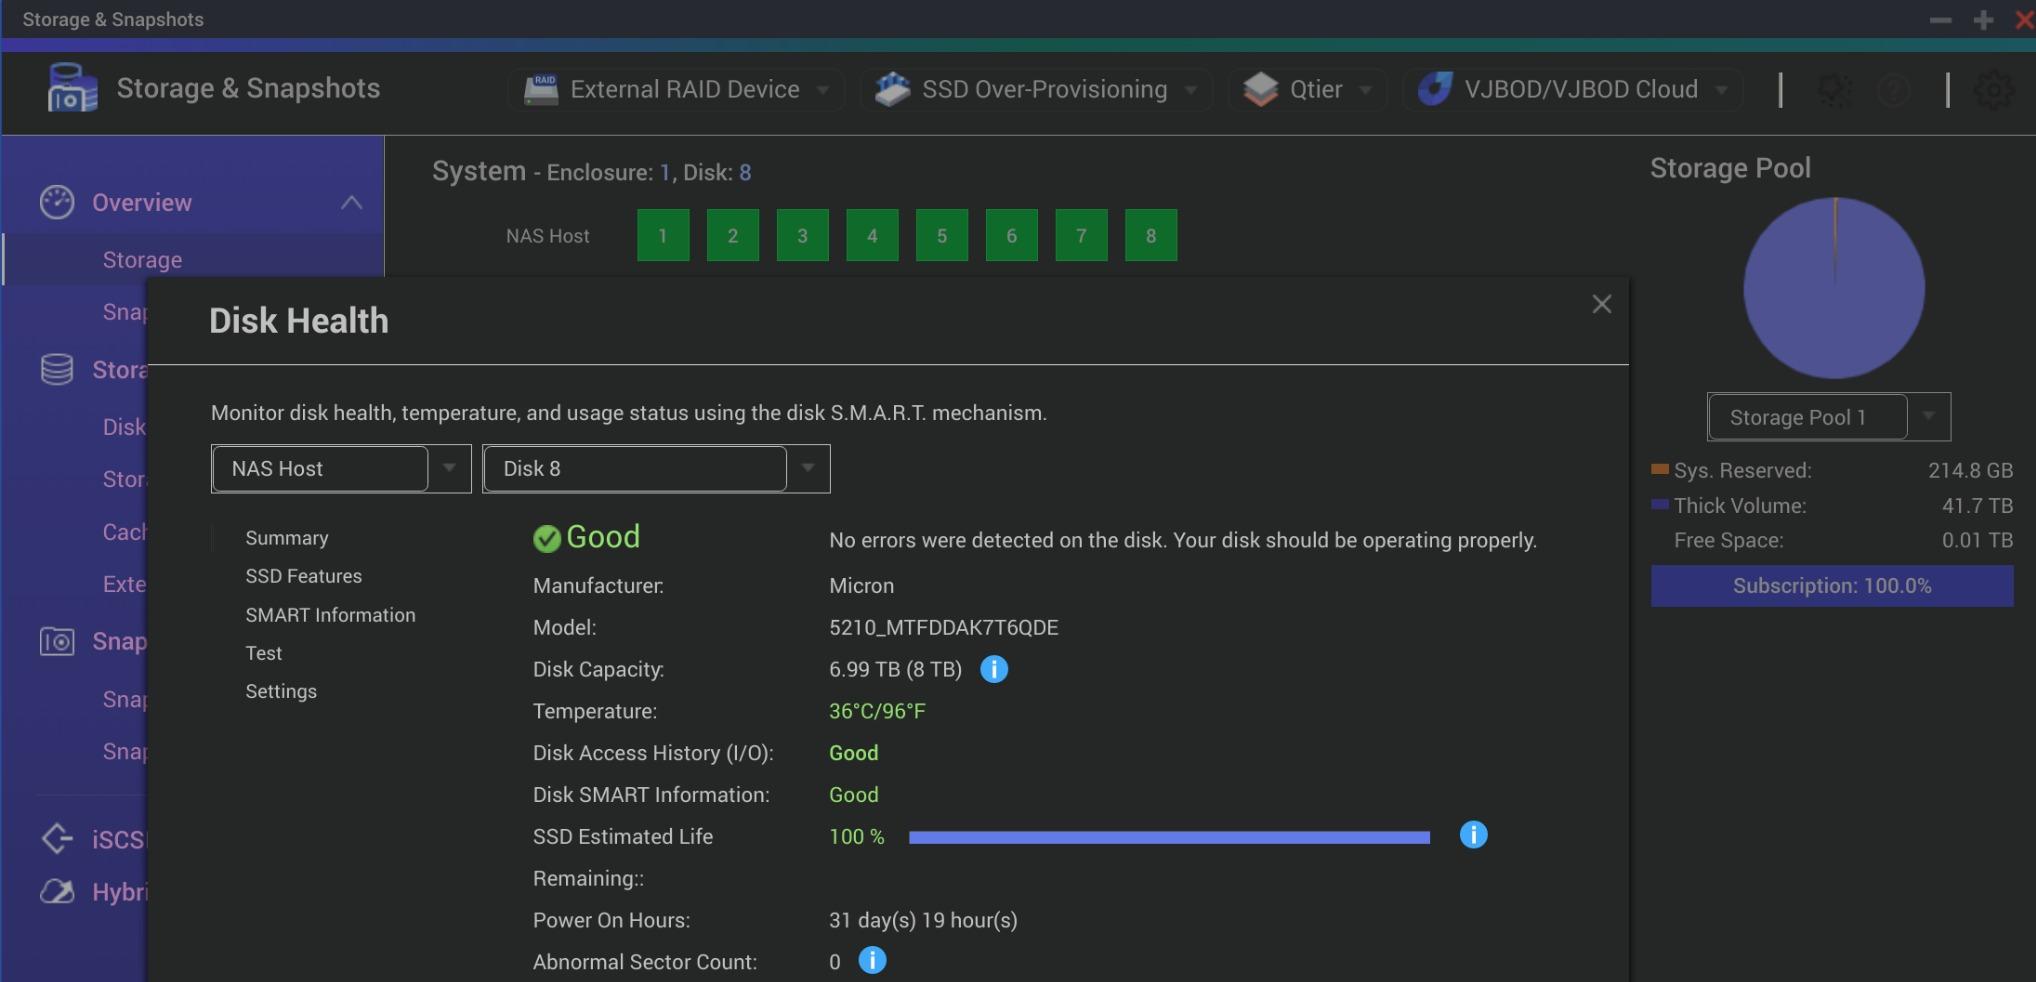2036x982 pixels.
Task: Click the Overview gauge icon
Action: point(57,202)
